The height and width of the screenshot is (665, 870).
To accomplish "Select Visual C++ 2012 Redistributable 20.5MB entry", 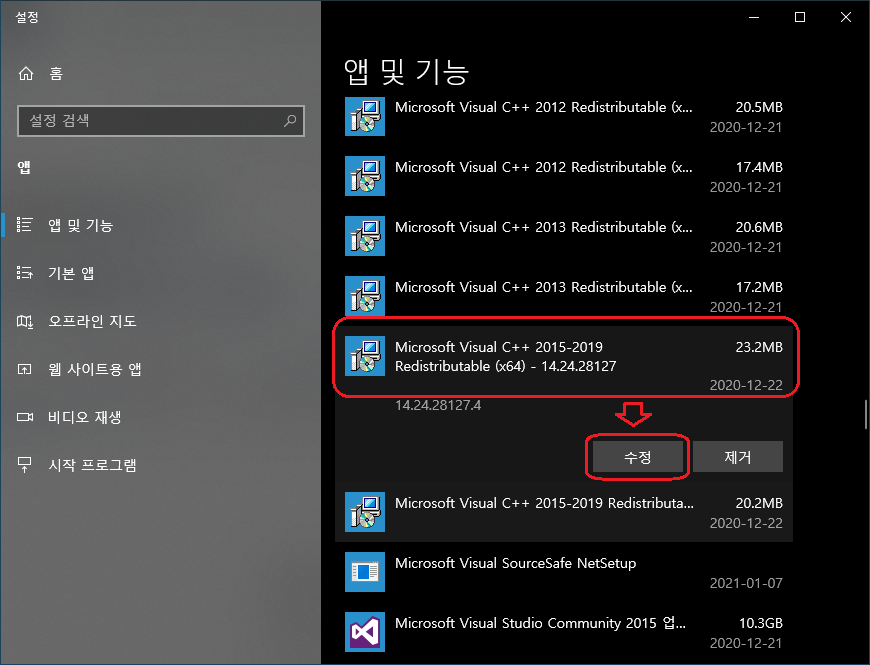I will coord(564,116).
